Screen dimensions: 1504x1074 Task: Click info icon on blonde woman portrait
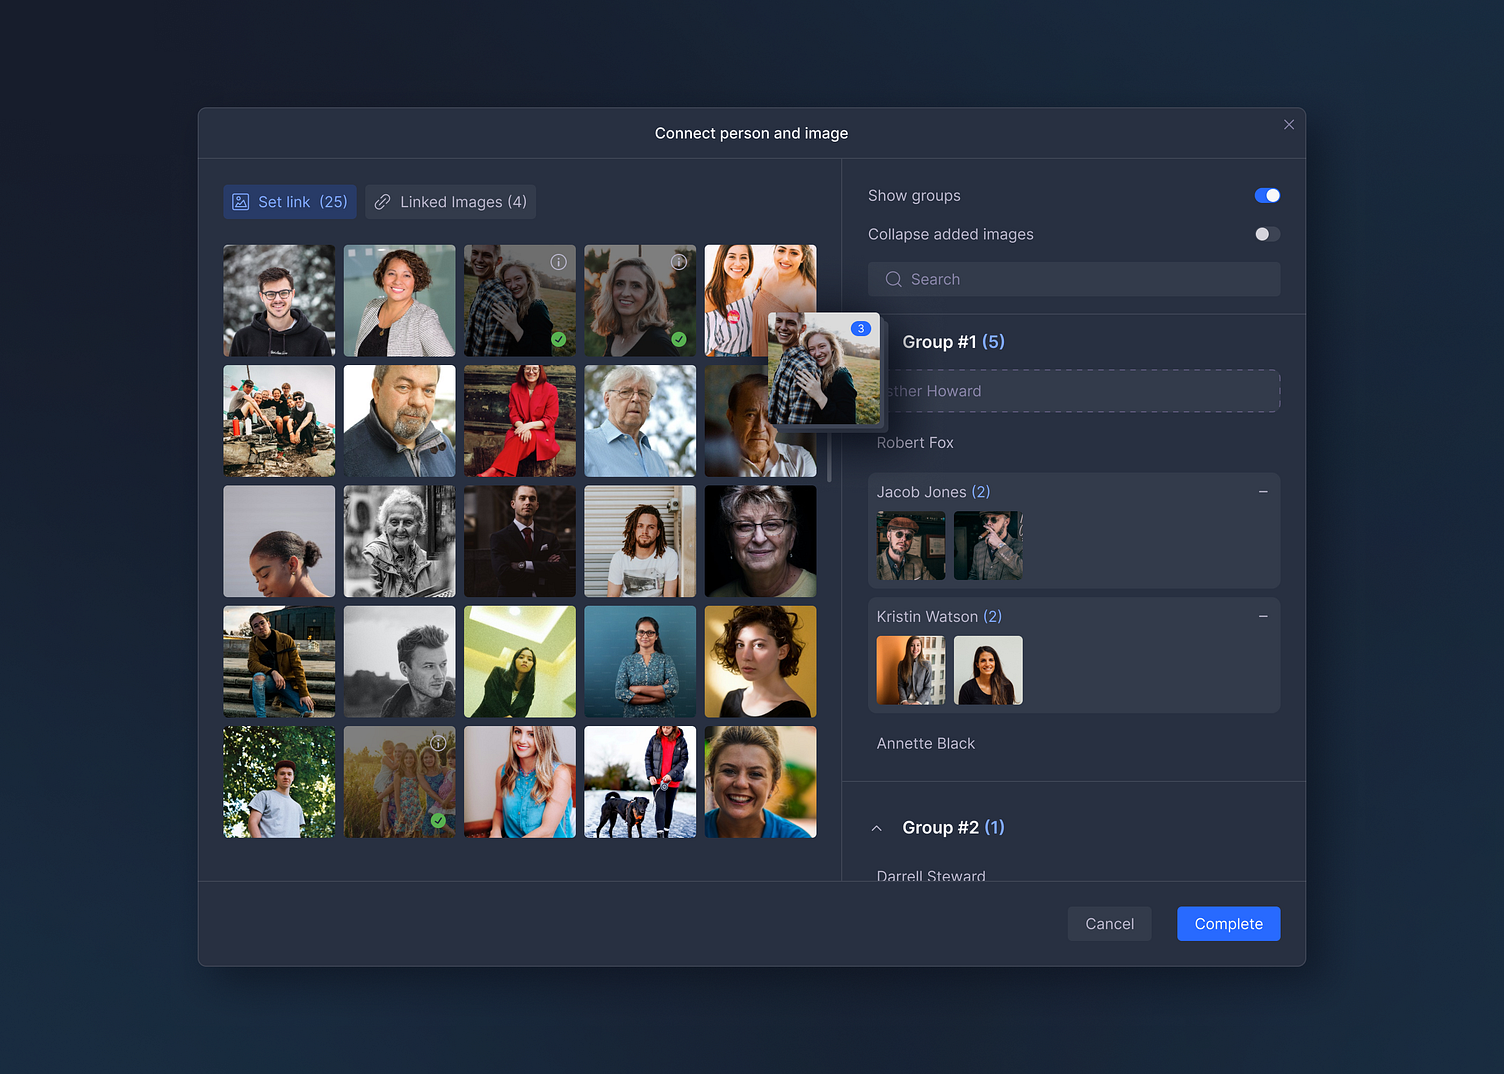(x=679, y=262)
